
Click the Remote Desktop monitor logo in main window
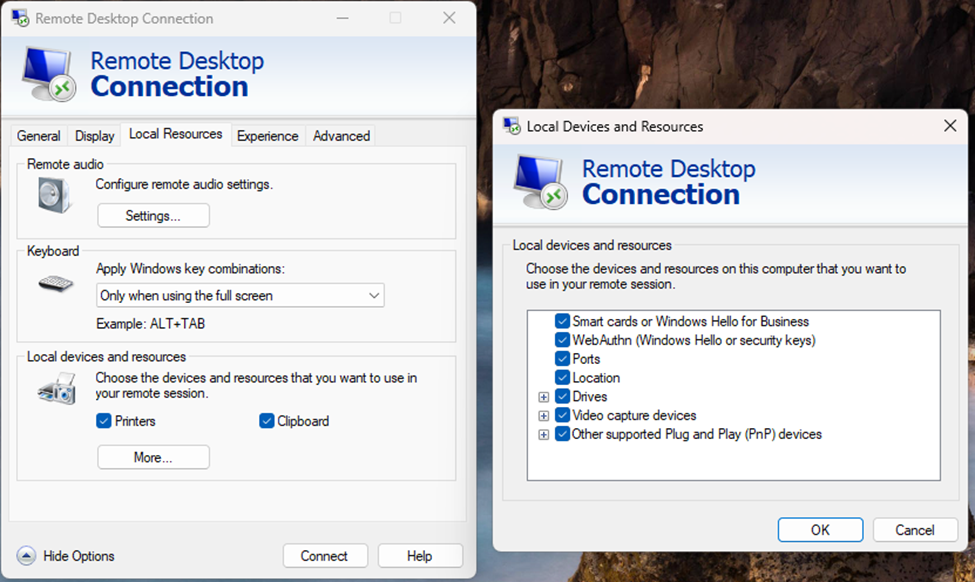(x=48, y=75)
